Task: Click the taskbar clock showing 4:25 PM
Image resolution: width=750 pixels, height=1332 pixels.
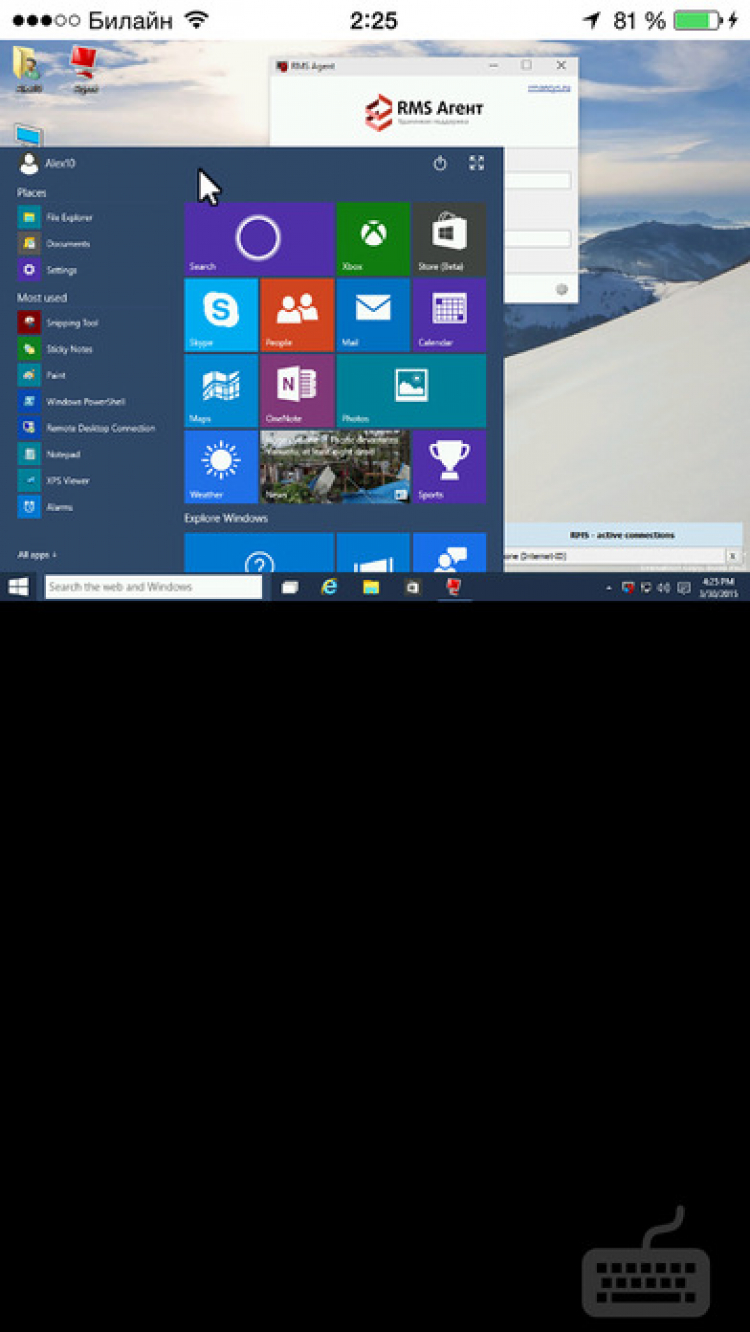Action: tap(717, 587)
